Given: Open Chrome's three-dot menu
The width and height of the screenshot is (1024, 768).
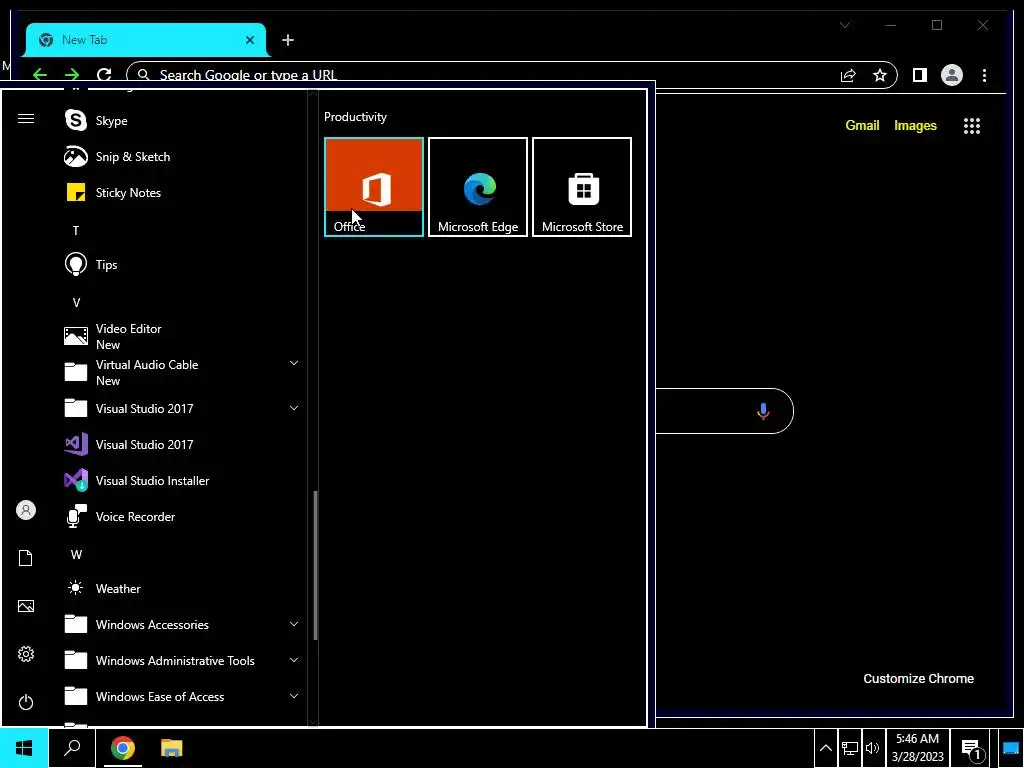Looking at the screenshot, I should point(984,75).
